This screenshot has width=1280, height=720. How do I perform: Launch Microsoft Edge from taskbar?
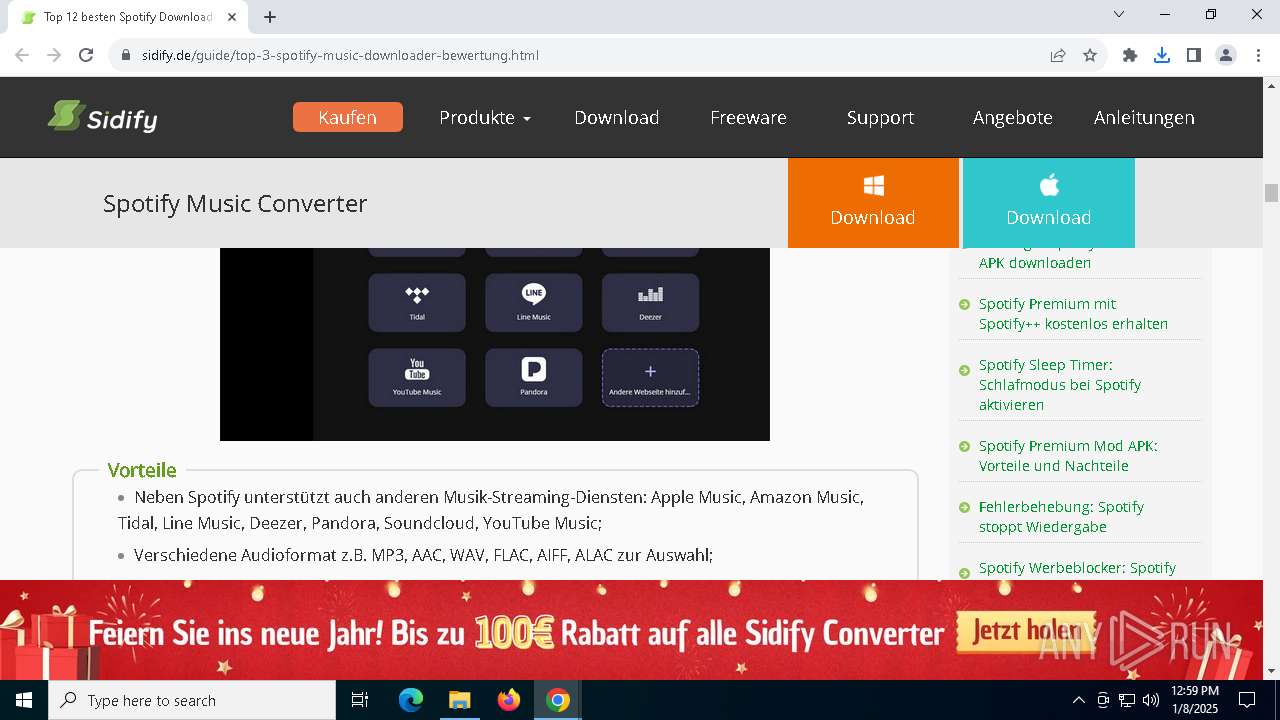pos(411,700)
